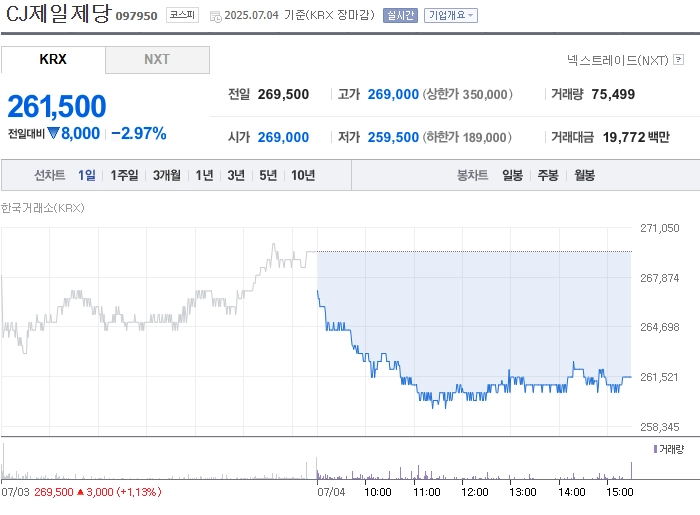
Task: Click the 11:00 time axis label
Action: click(426, 492)
